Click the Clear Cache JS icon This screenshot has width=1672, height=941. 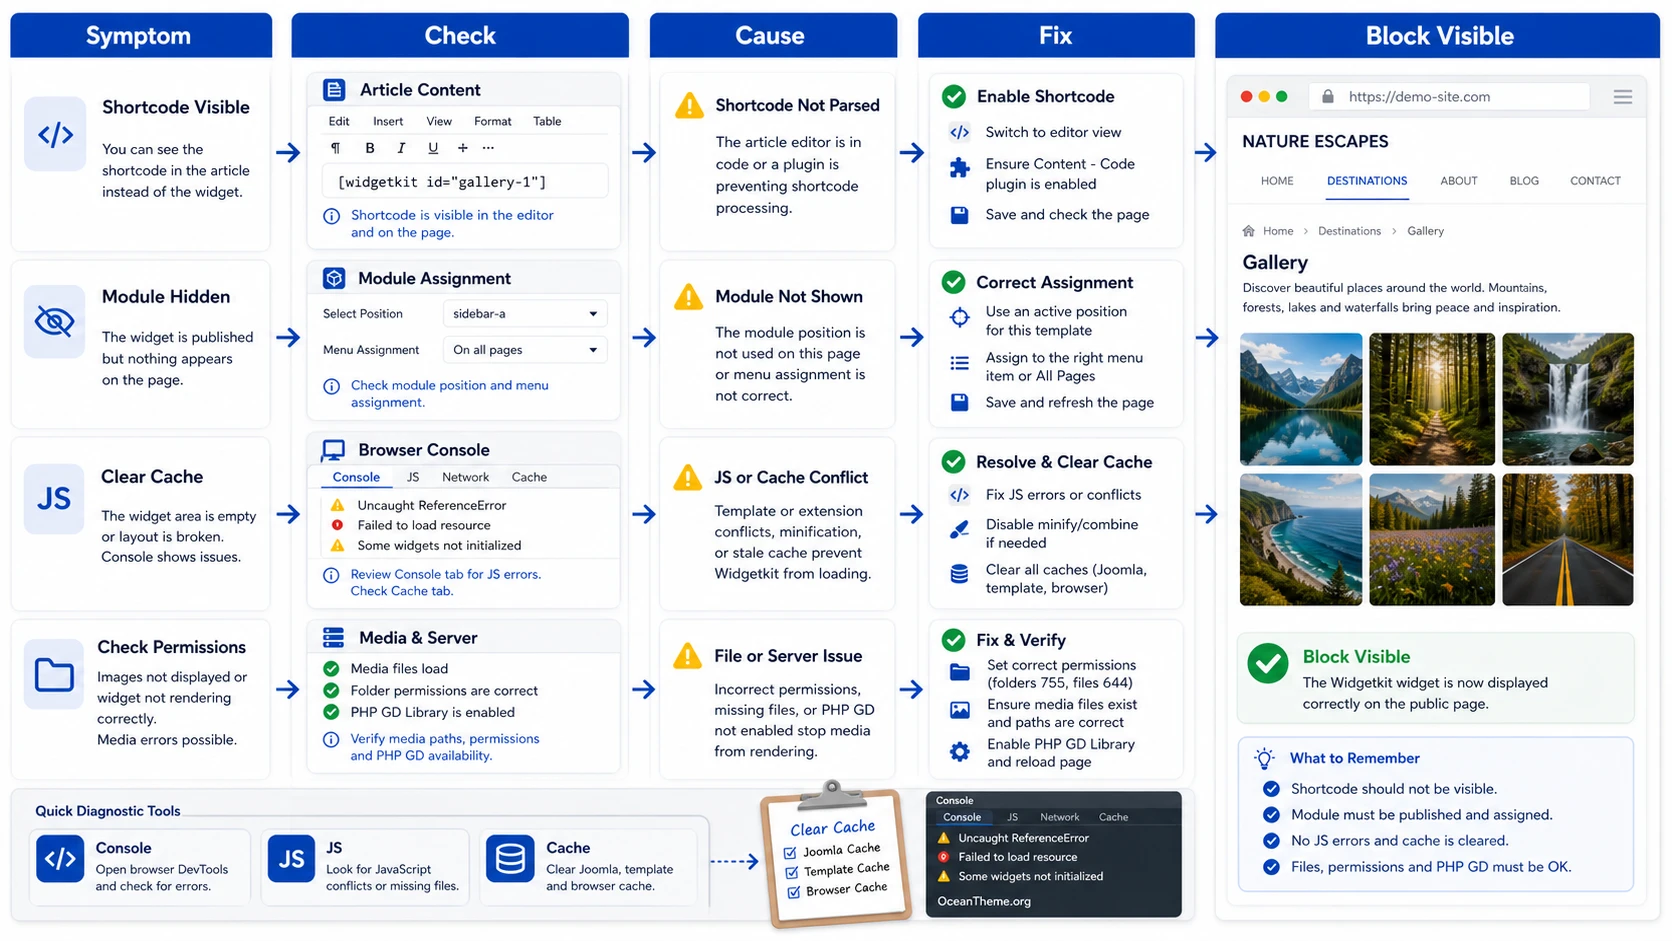tap(54, 498)
